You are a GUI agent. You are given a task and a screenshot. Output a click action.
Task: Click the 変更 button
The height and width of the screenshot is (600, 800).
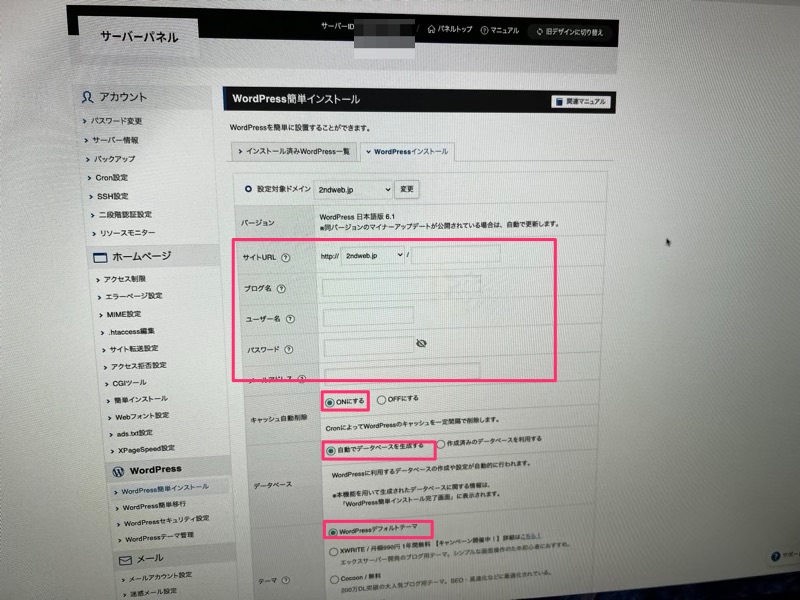407,189
